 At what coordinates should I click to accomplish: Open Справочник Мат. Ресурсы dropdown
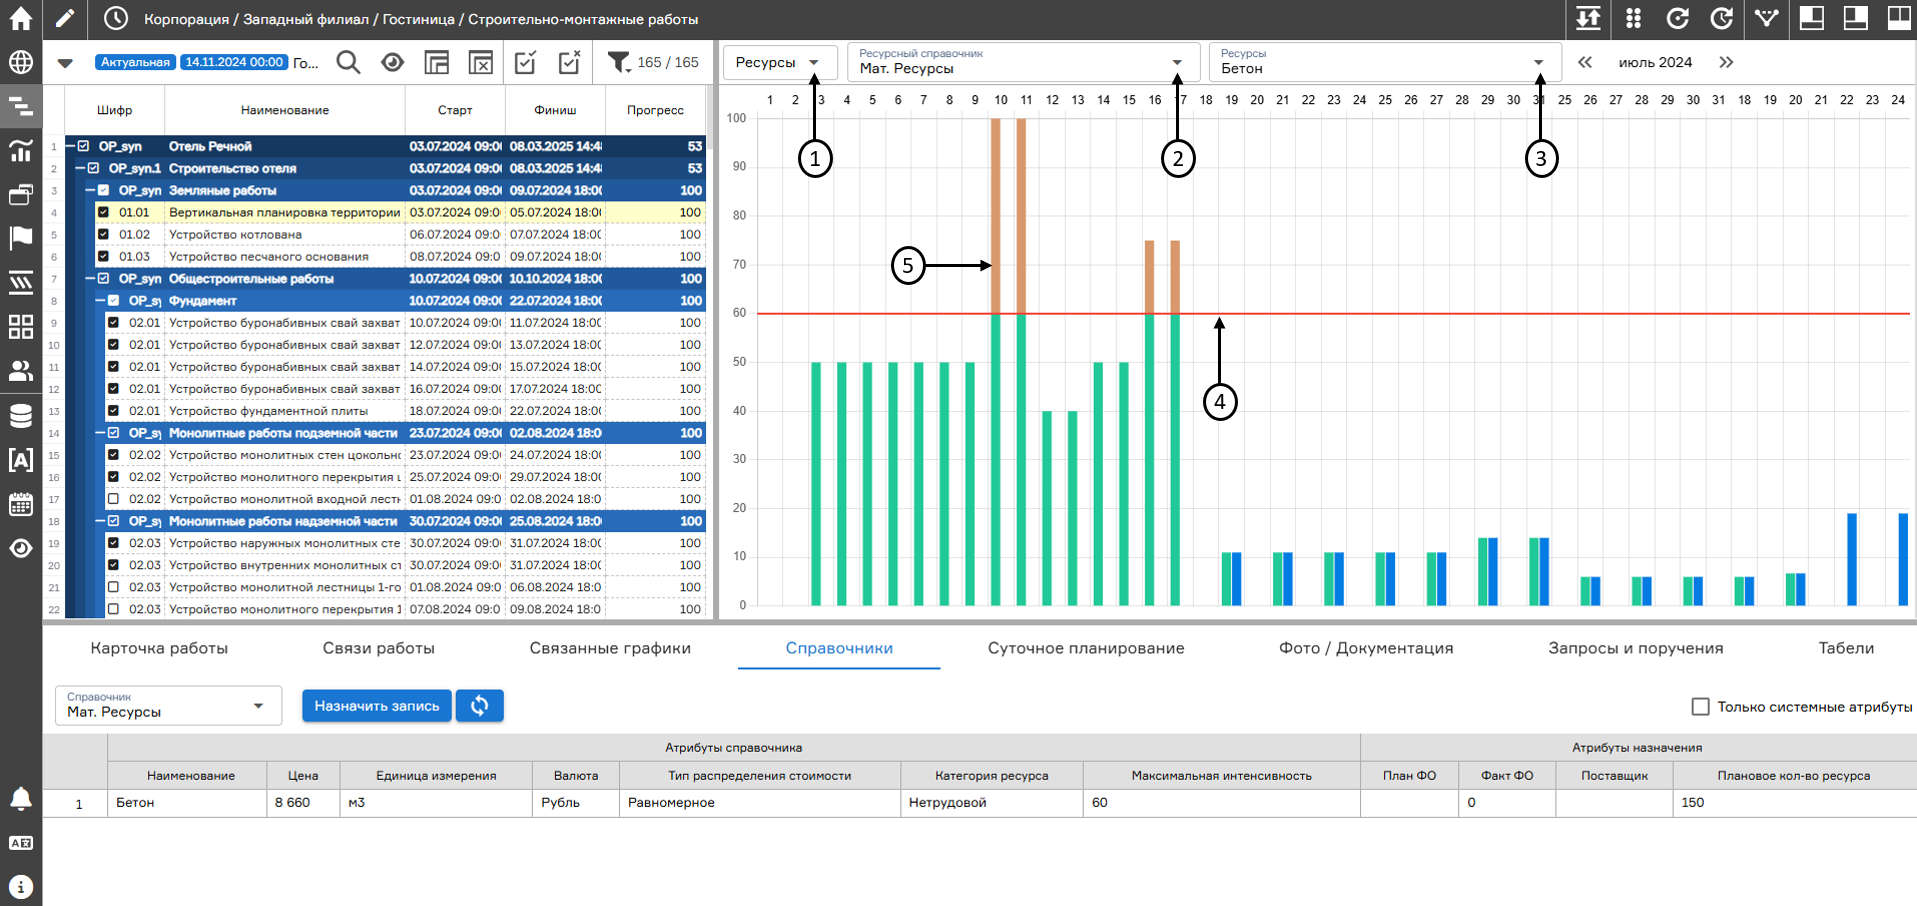point(168,705)
